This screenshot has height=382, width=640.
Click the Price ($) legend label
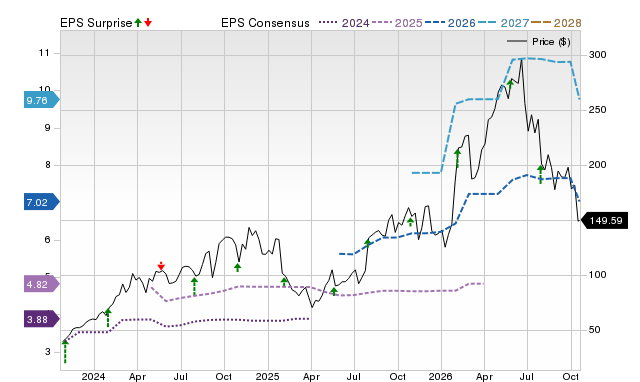[x=551, y=42]
